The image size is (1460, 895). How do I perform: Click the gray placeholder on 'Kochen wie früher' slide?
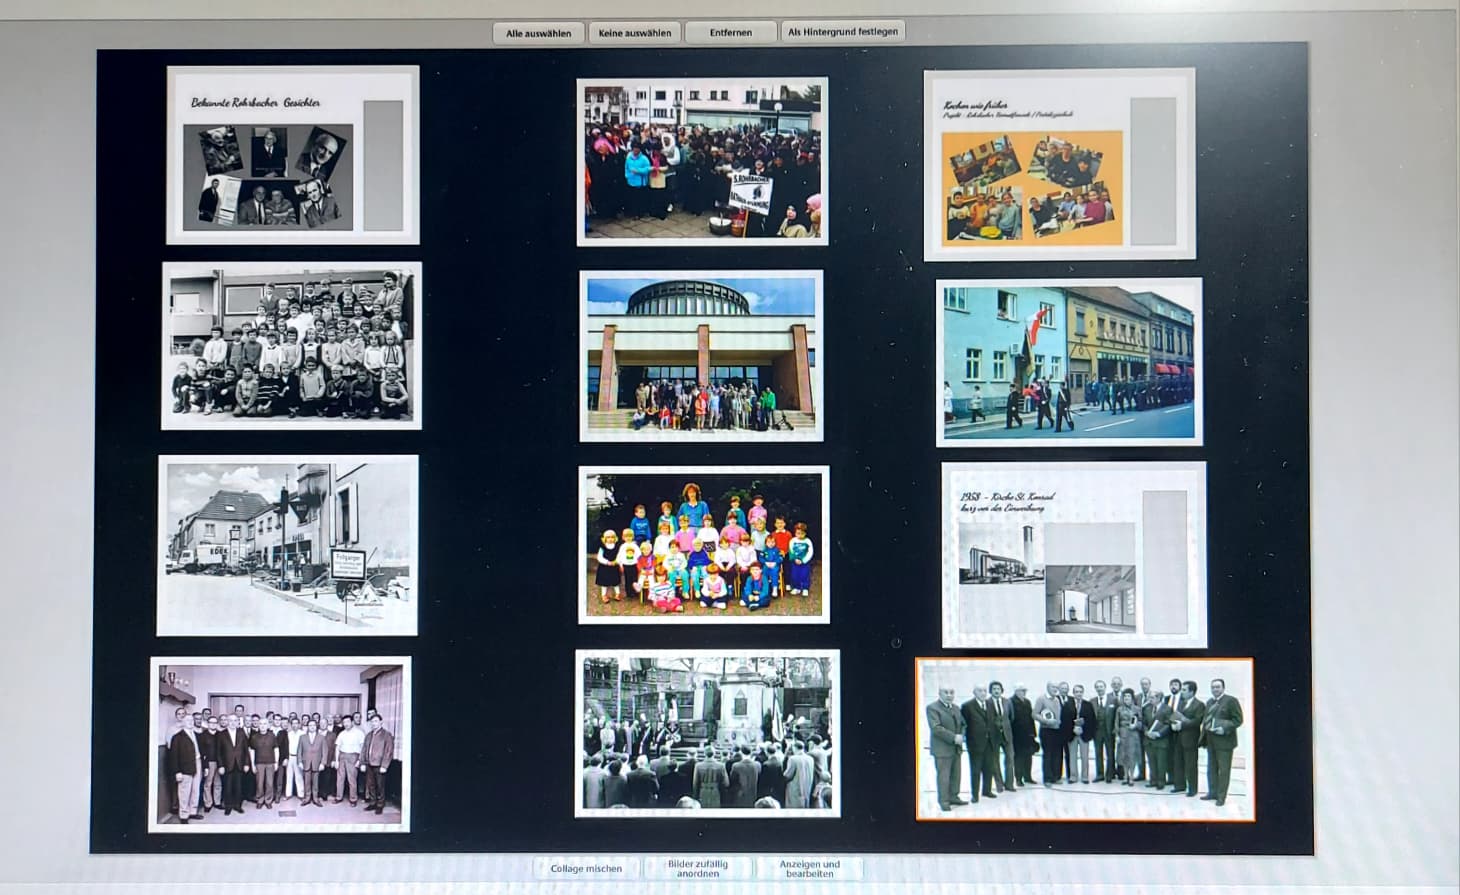pyautogui.click(x=1152, y=170)
